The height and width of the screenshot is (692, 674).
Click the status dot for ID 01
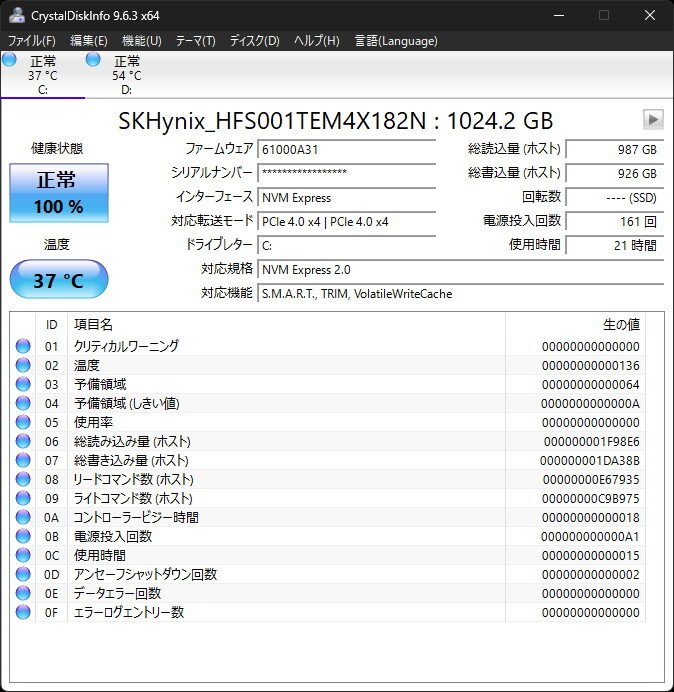pyautogui.click(x=23, y=346)
